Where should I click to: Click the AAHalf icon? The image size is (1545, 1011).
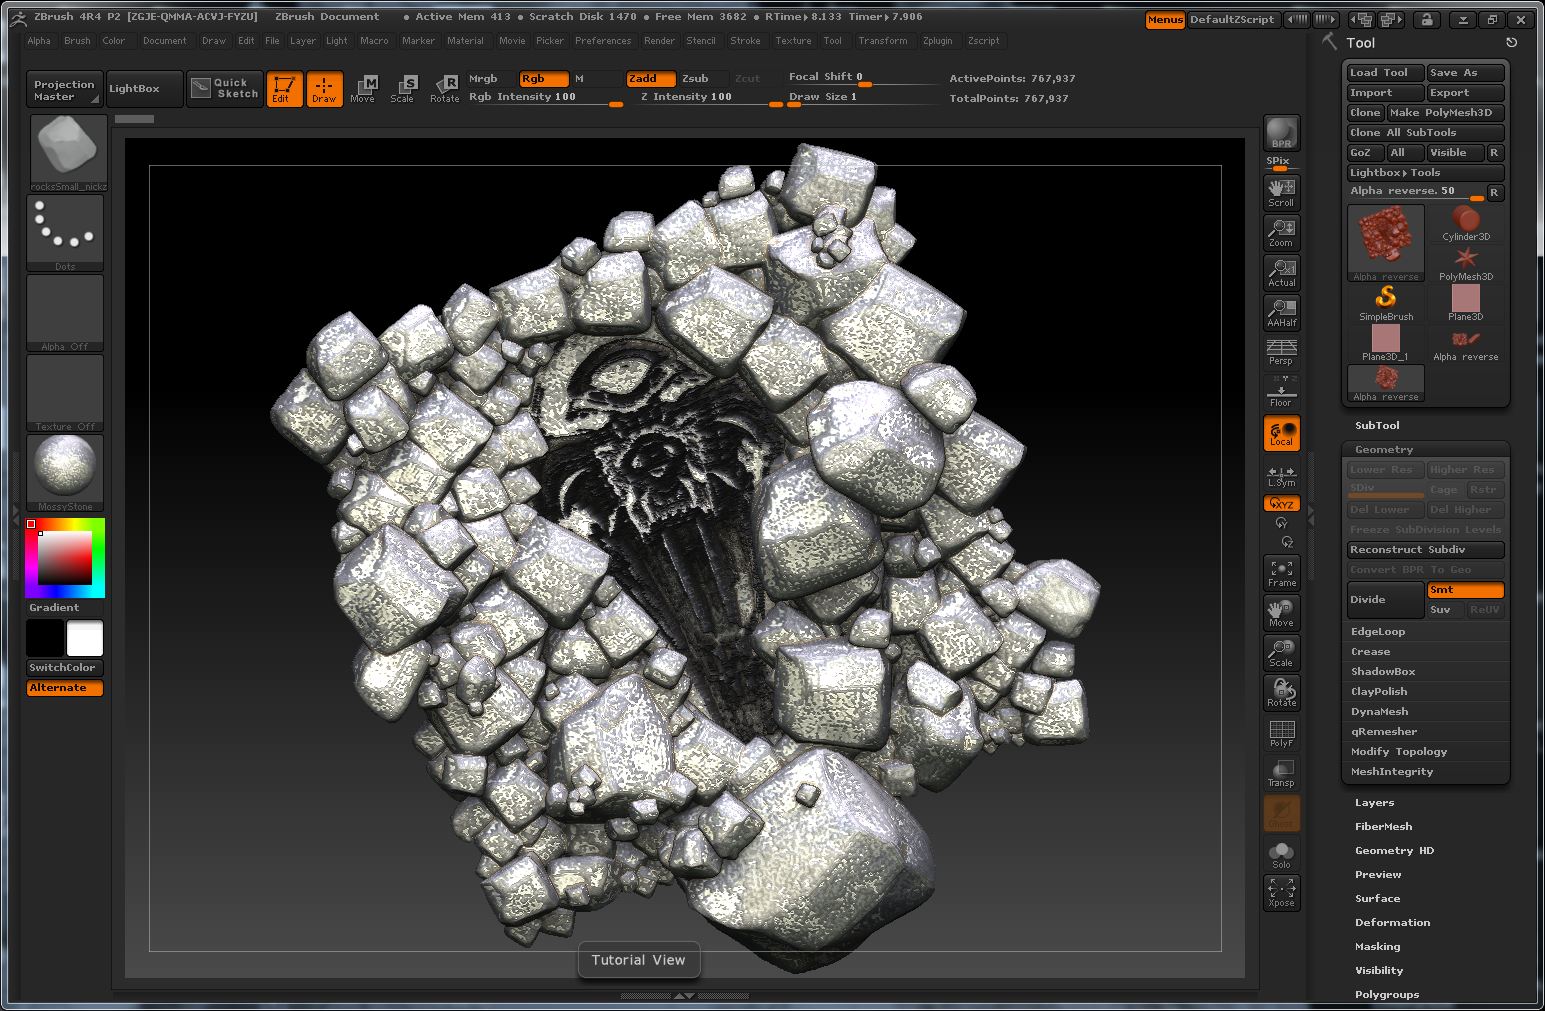[1281, 313]
